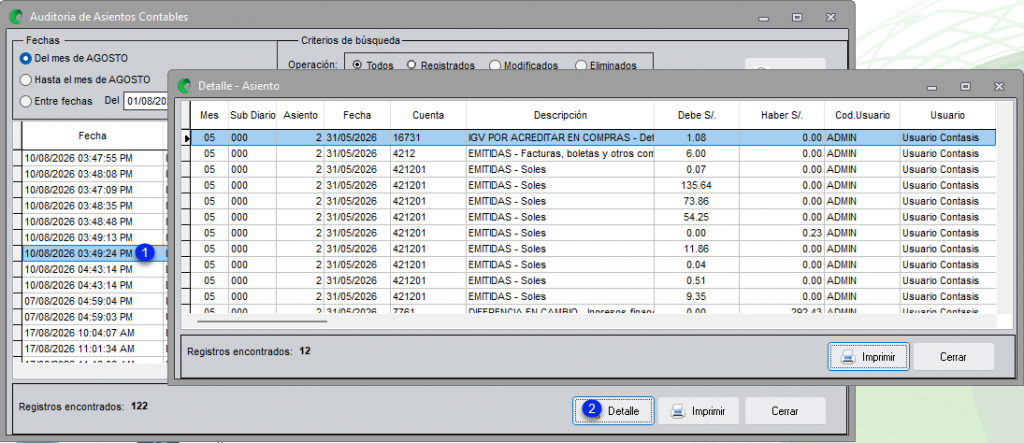Select the row '10/08/2026 03:49:24 PM'
The image size is (1024, 443).
(93, 253)
